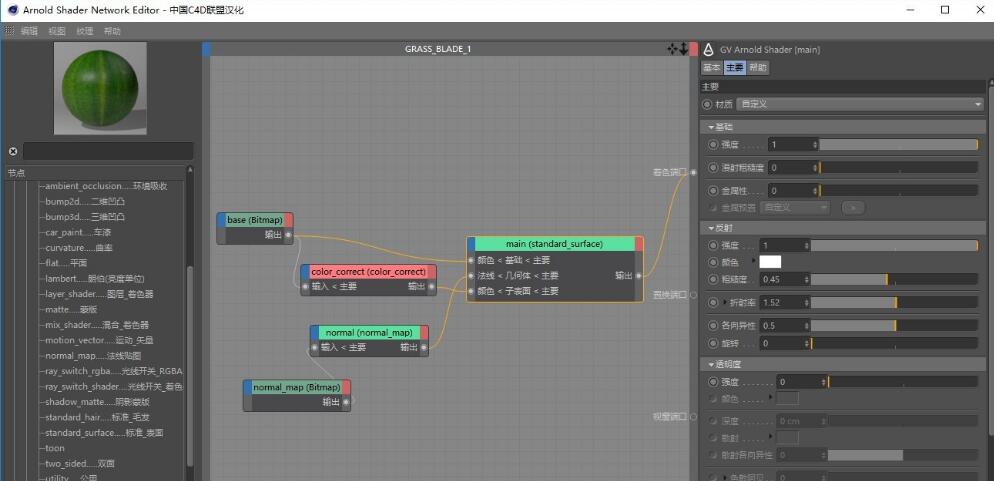Click the pan (four-arrow) icon in GRASS_BLADE_1 header
The height and width of the screenshot is (481, 994).
point(673,49)
